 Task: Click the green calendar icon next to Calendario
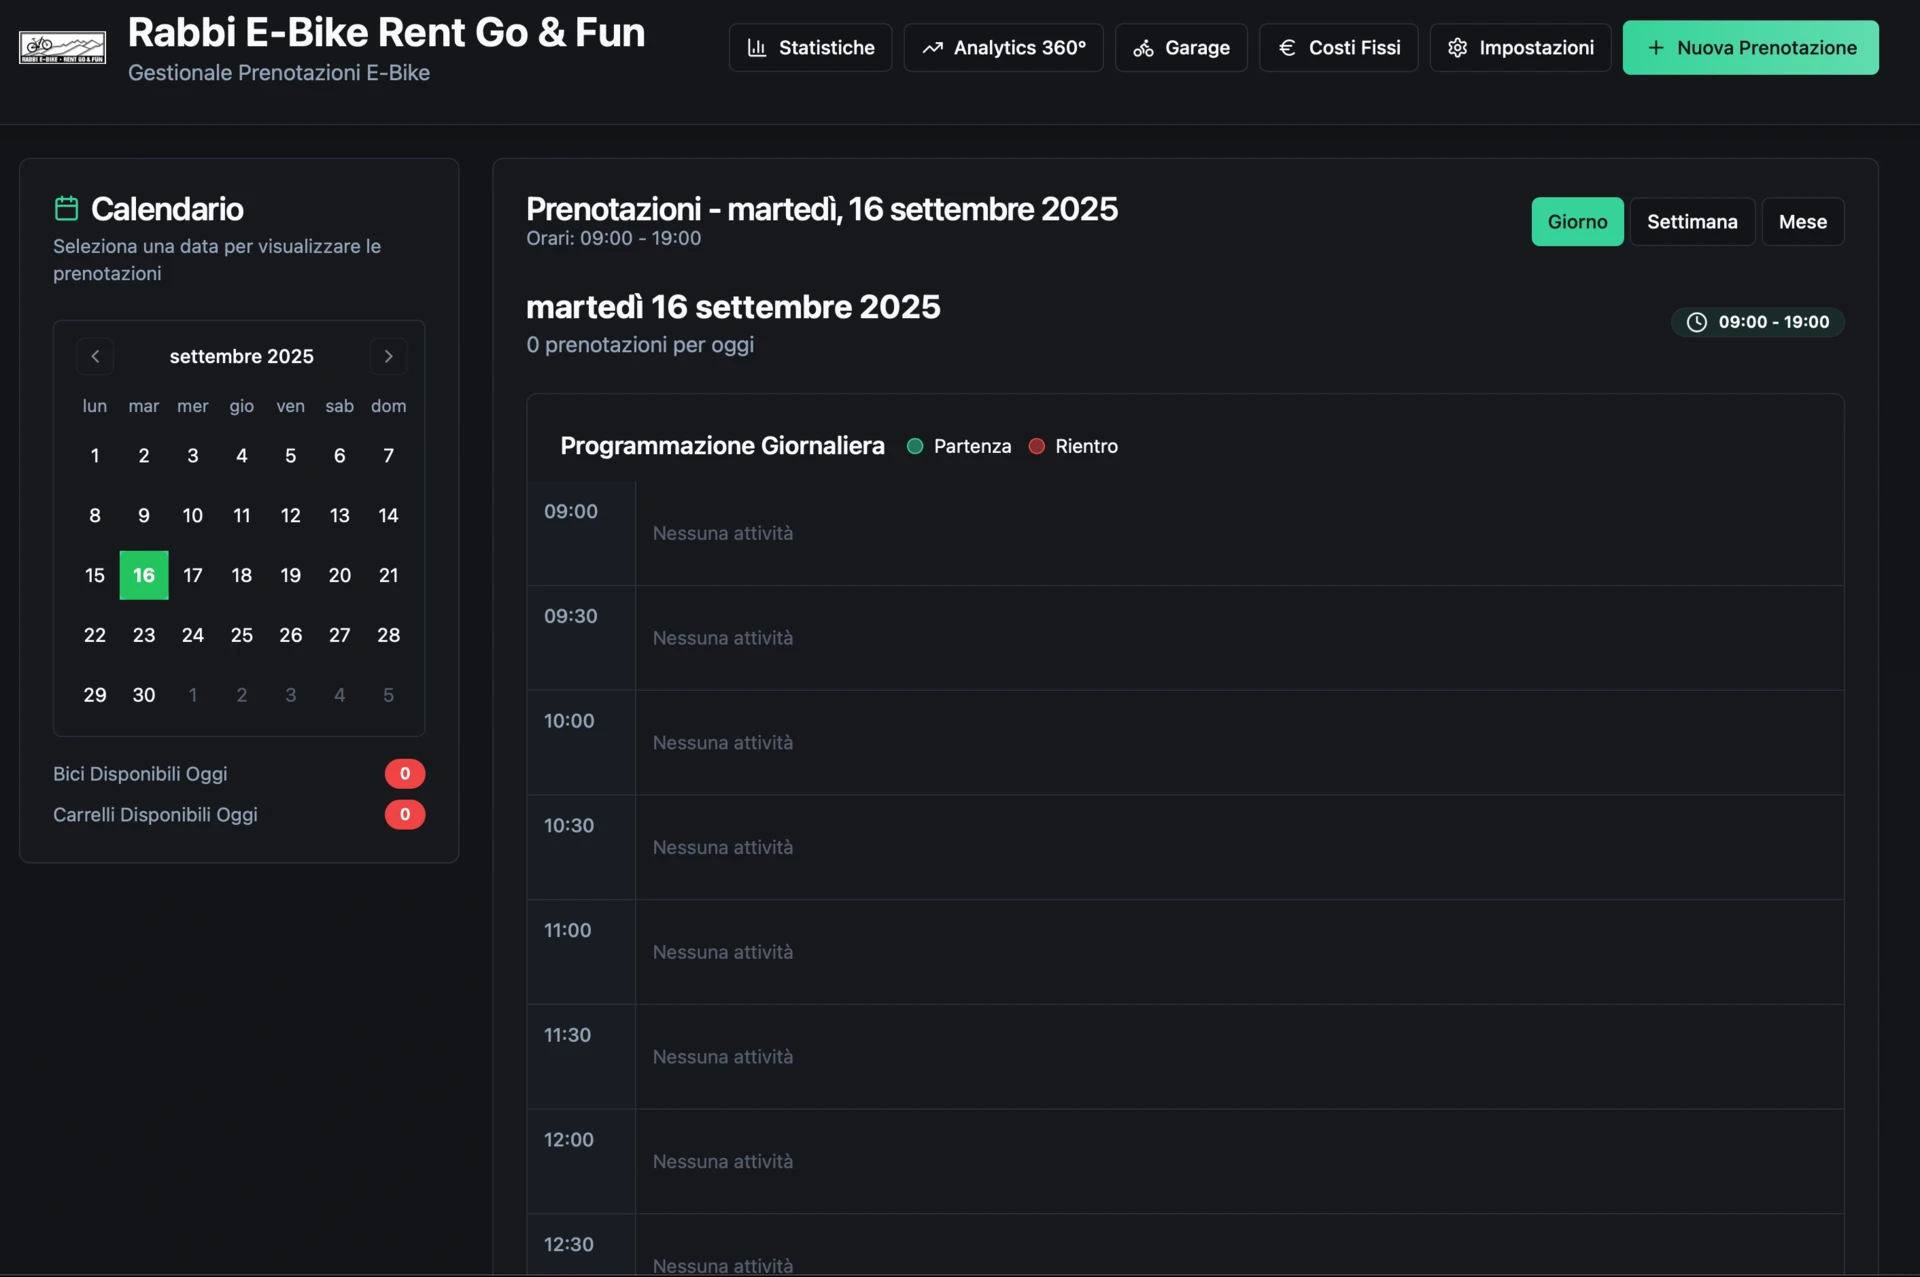click(66, 208)
